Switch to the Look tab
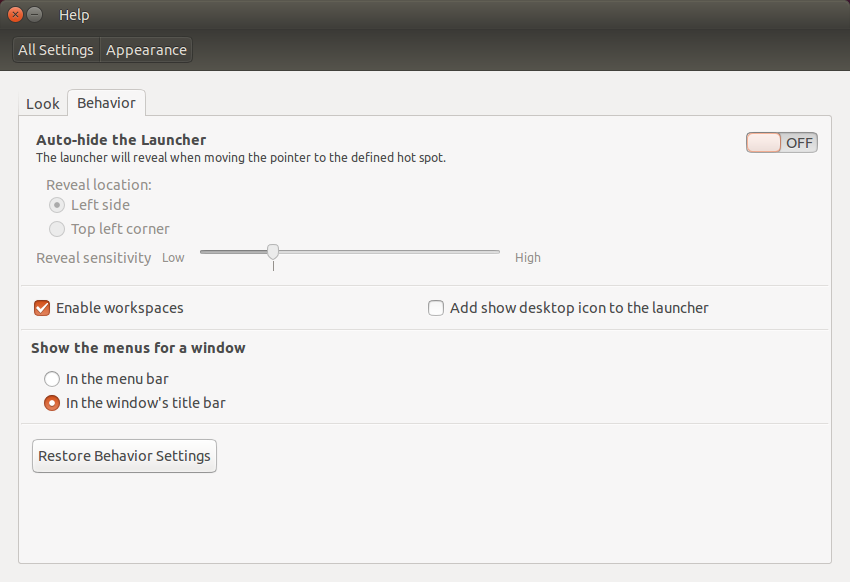This screenshot has width=850, height=582. 43,104
